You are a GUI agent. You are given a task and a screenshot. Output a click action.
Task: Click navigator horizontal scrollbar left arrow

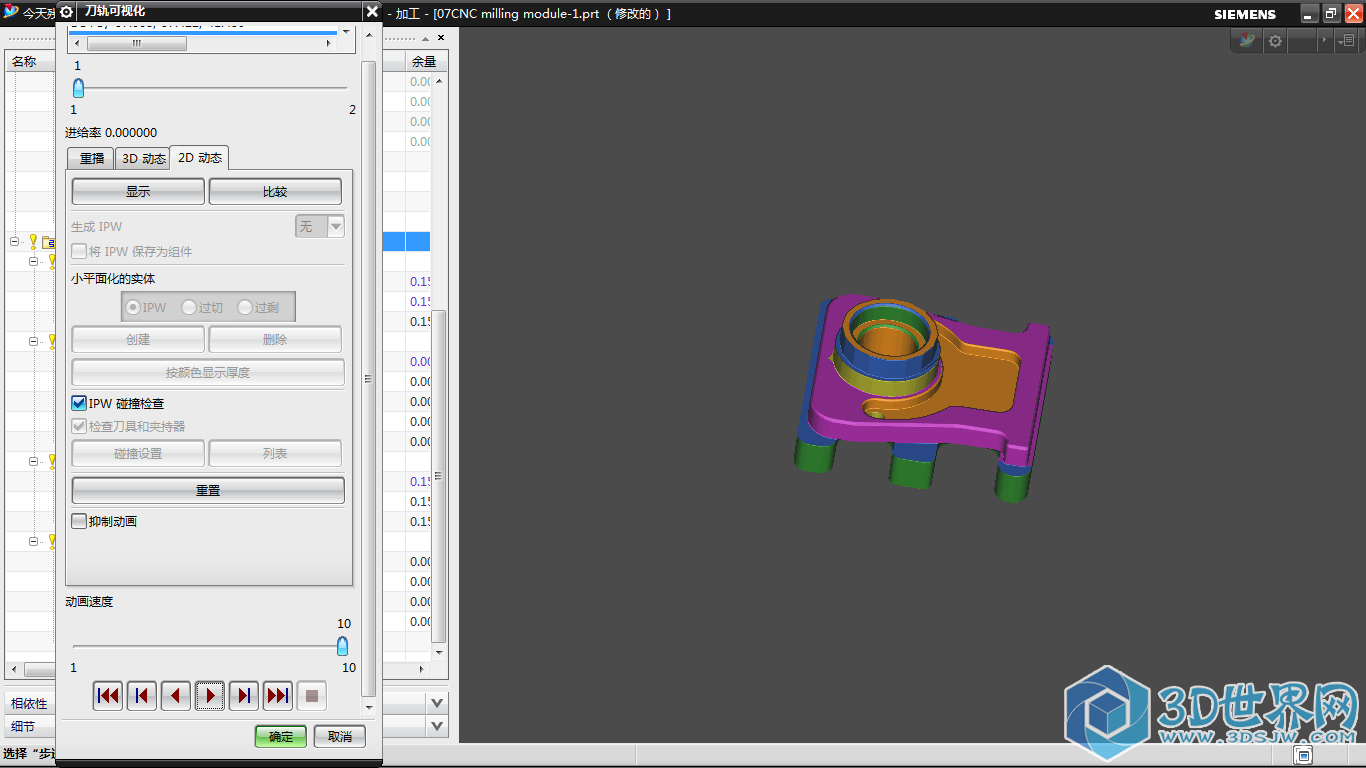click(x=12, y=670)
